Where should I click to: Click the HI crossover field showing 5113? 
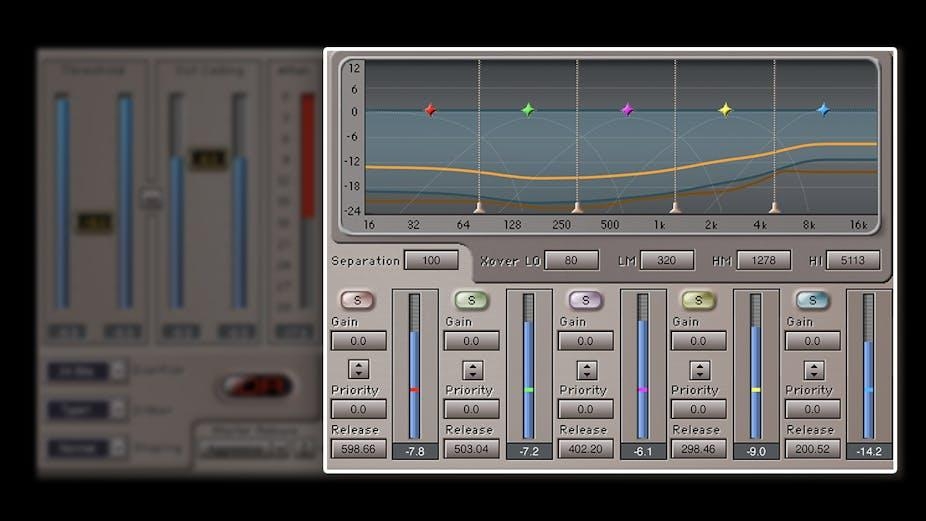(853, 261)
